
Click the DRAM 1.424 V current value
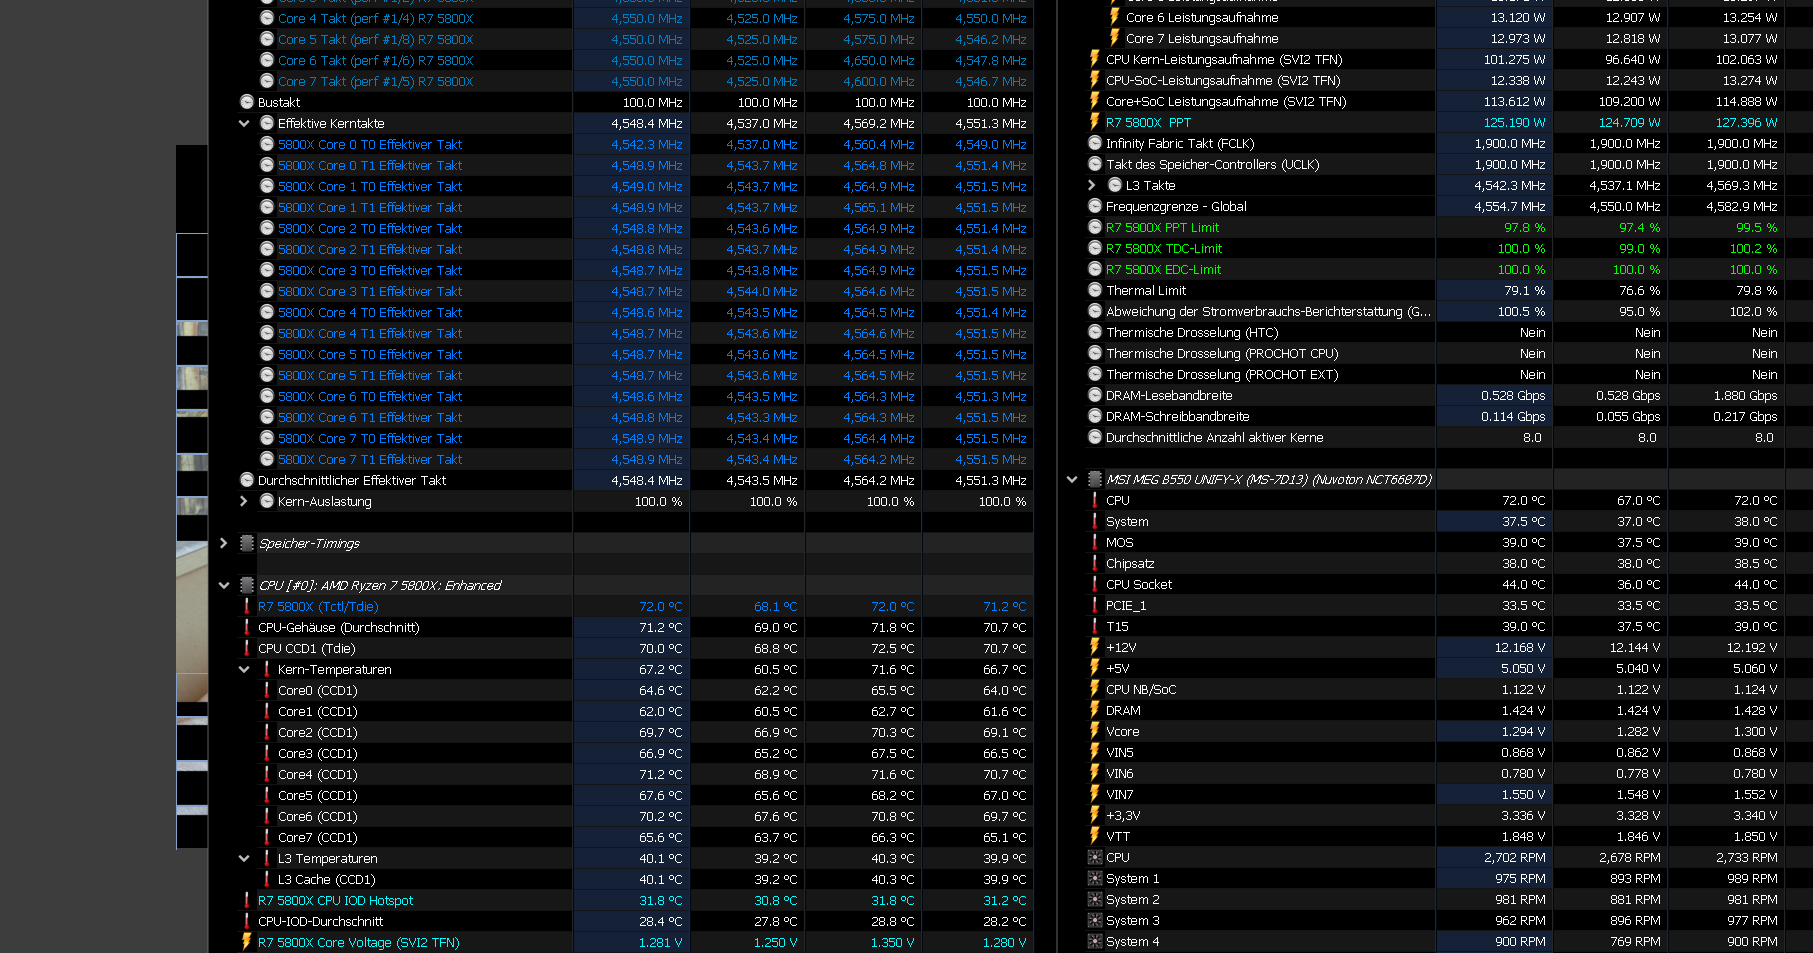click(1523, 710)
